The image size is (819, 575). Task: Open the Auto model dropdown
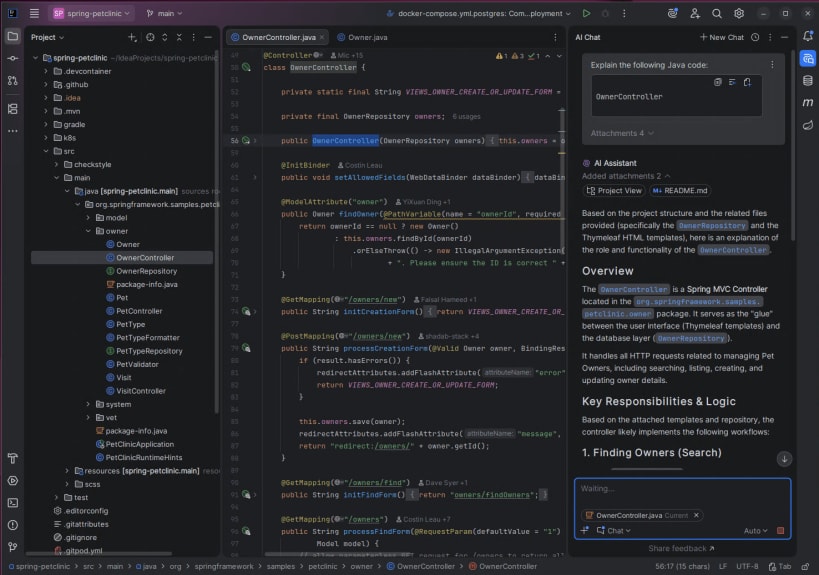tap(755, 531)
